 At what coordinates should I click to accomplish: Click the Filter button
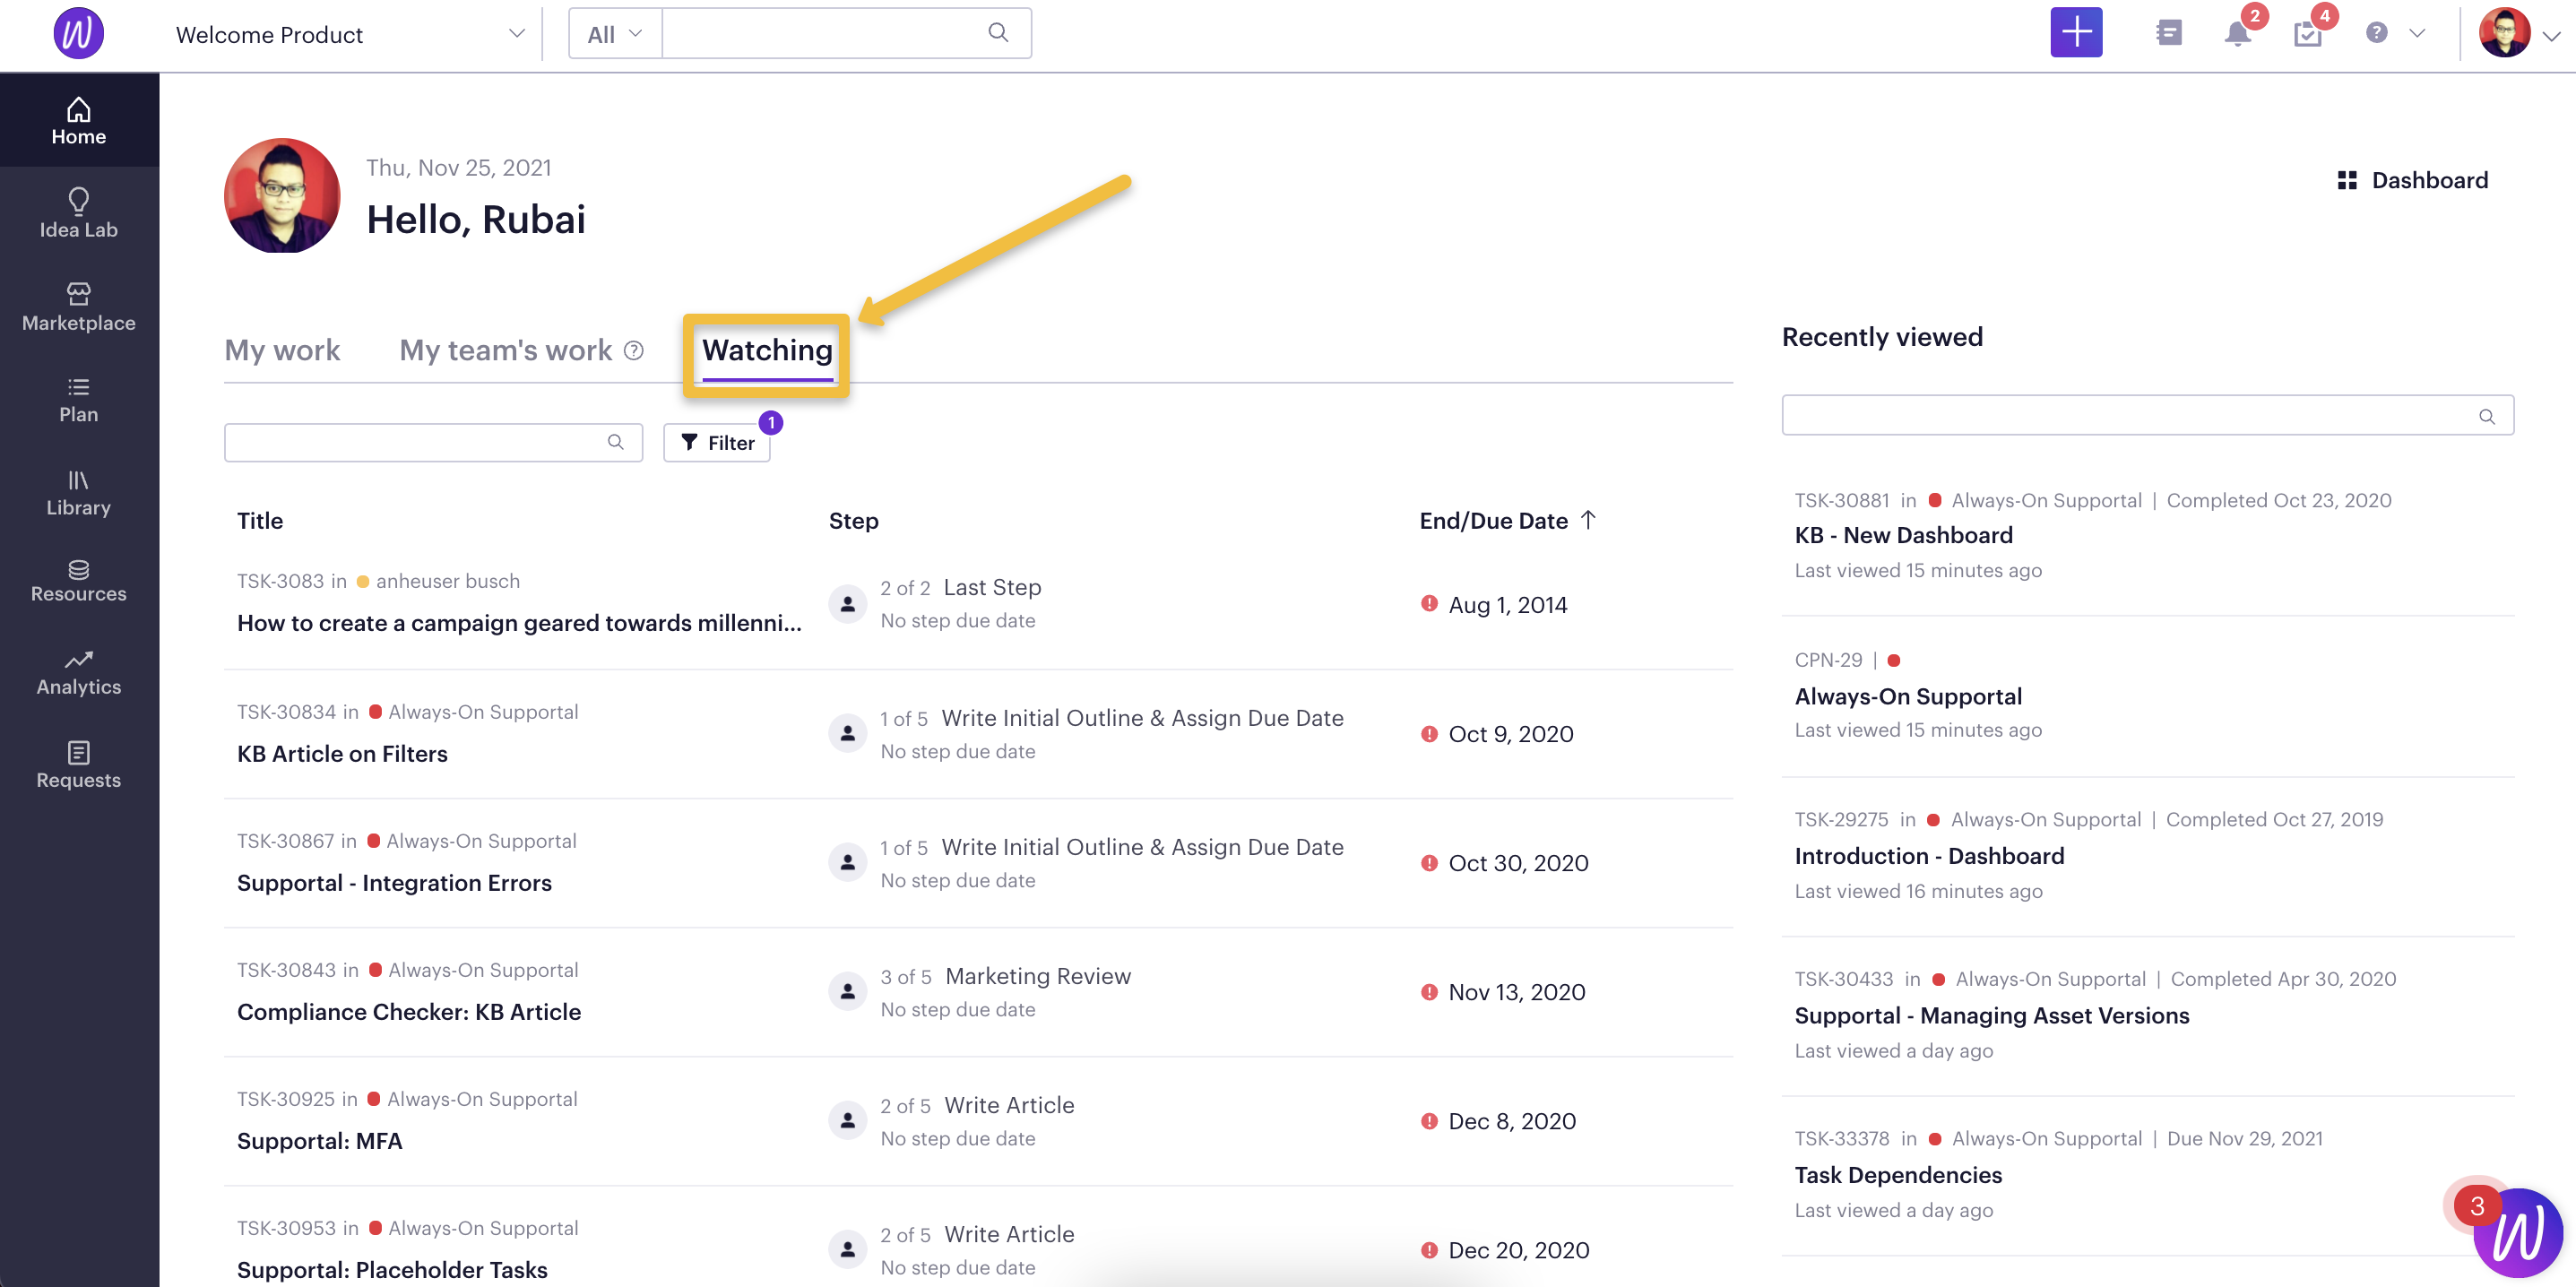[716, 442]
